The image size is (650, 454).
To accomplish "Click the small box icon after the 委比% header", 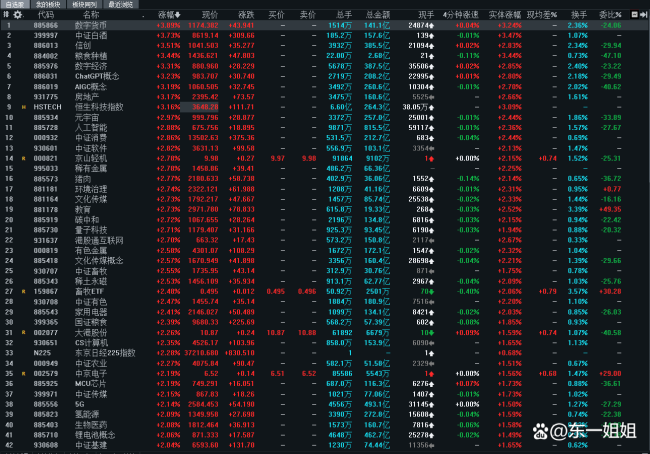I will pyautogui.click(x=634, y=15).
